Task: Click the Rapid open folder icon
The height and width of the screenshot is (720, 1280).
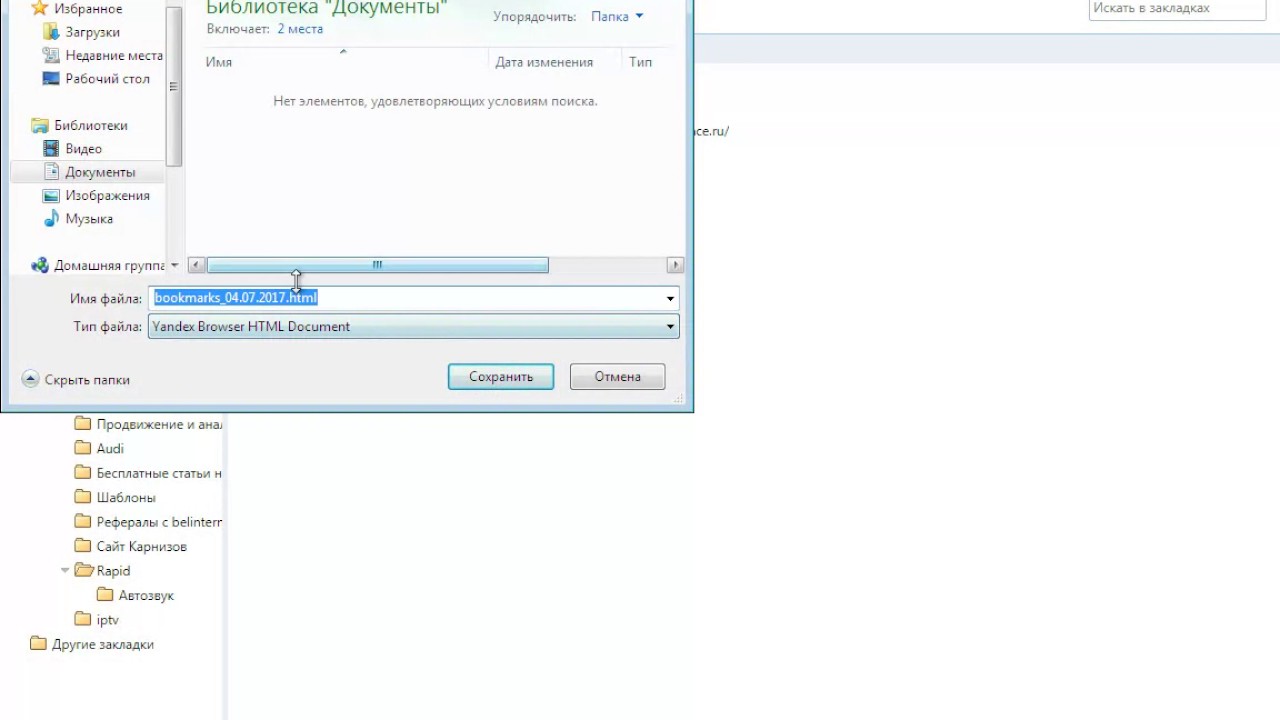Action: [84, 570]
